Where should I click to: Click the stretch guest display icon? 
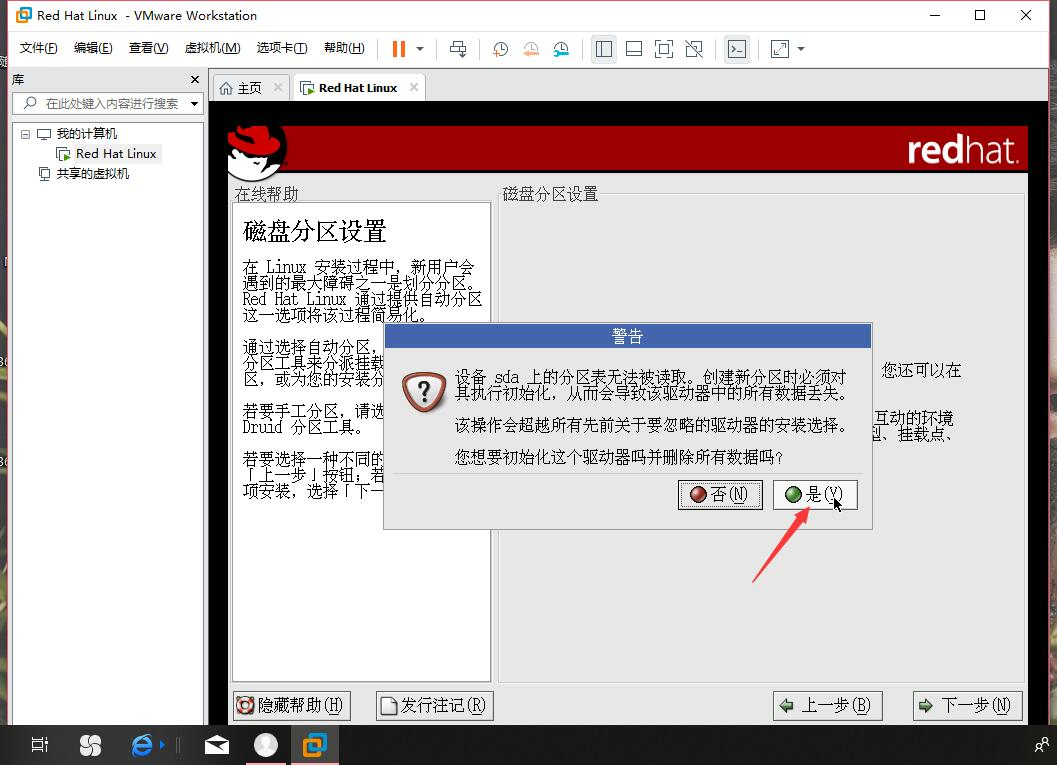tap(780, 49)
